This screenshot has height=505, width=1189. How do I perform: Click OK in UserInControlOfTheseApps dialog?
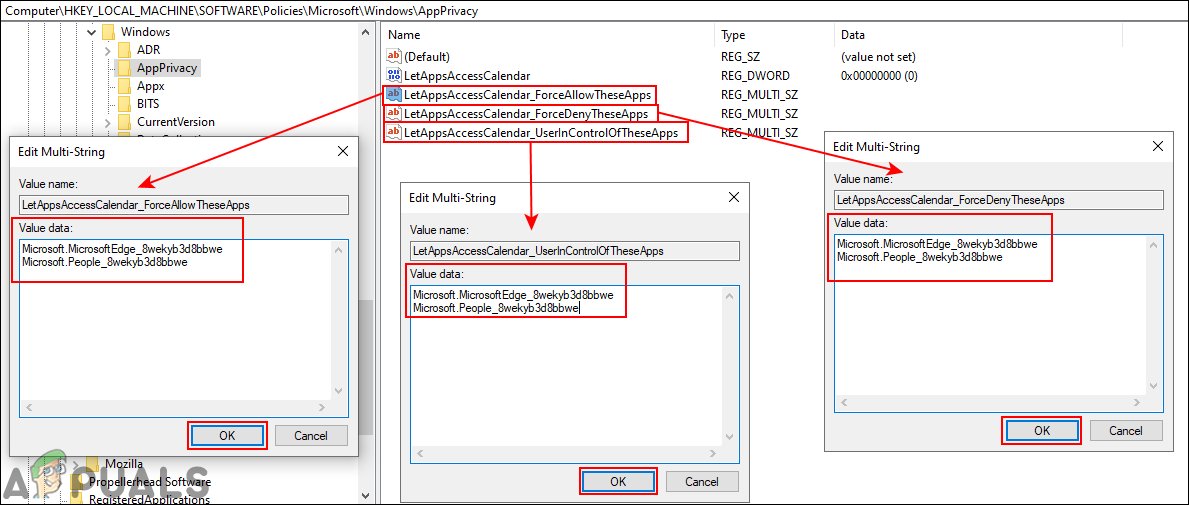pos(618,481)
